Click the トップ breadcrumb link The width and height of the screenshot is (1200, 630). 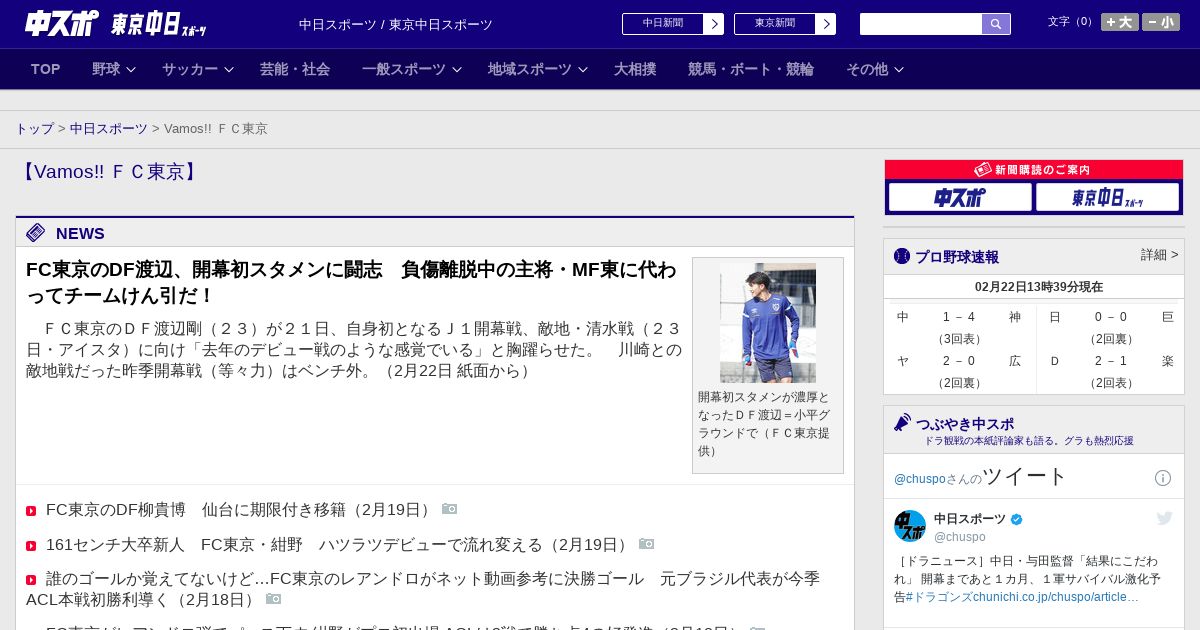(35, 129)
